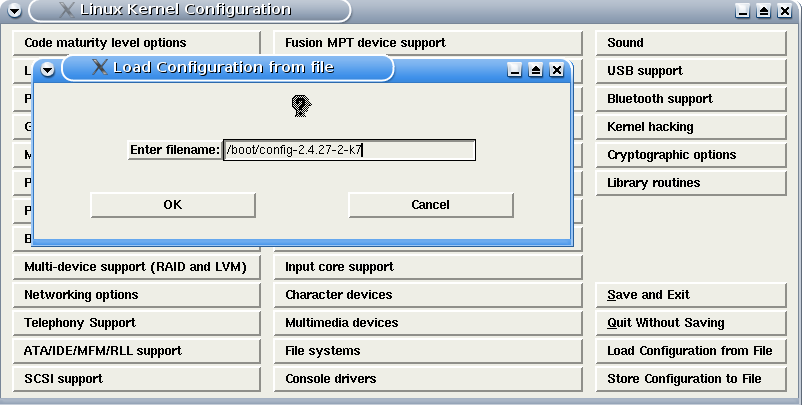The height and width of the screenshot is (405, 802).
Task: Click the X icon in the Linux Kernel Configuration title
Action: pyautogui.click(x=66, y=10)
